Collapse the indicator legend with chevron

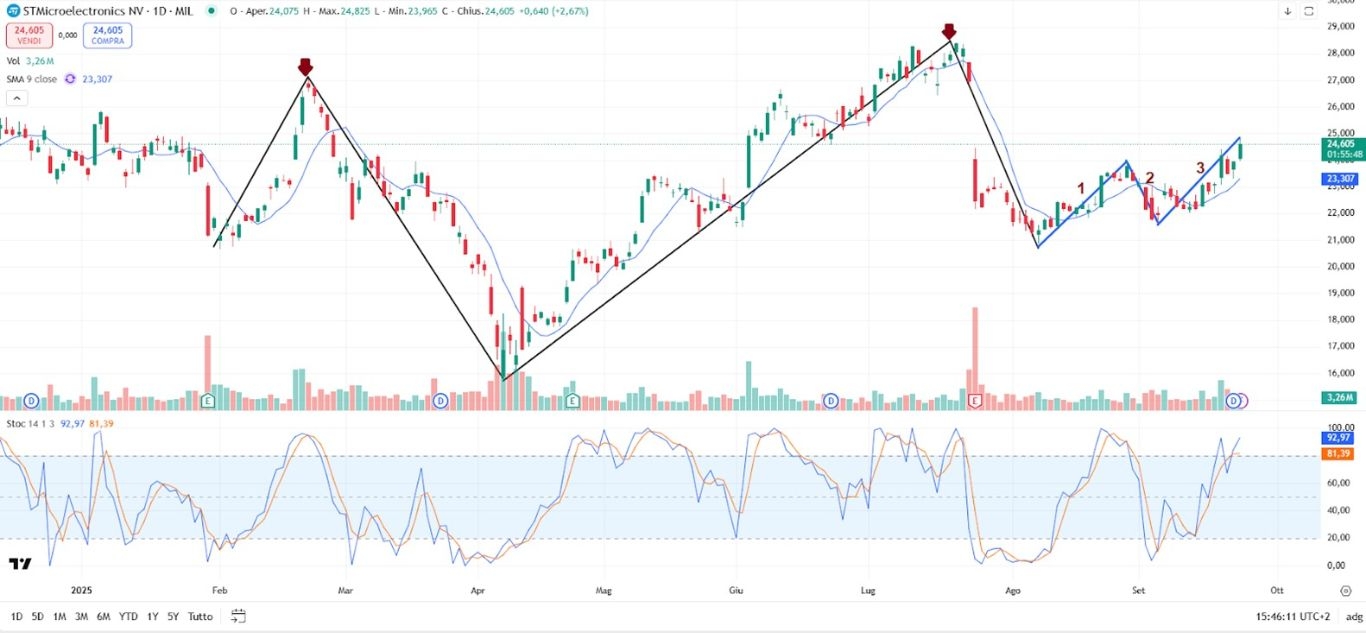click(x=16, y=98)
